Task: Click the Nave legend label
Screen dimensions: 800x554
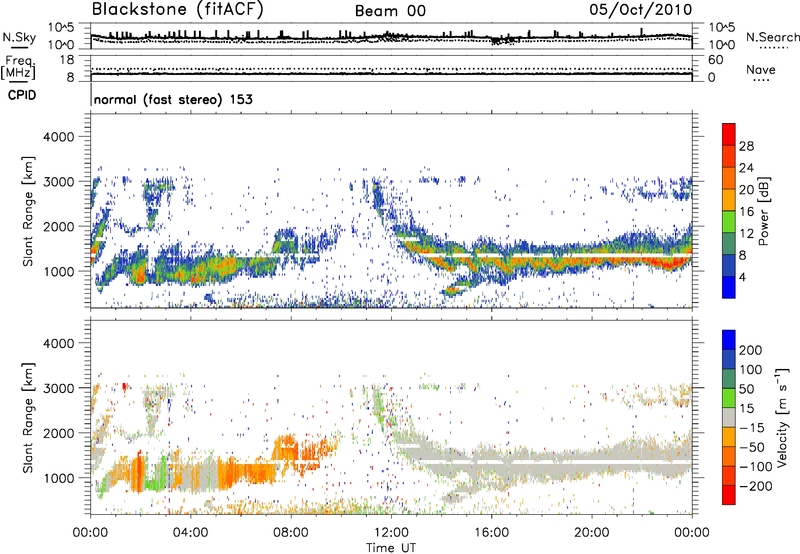Action: [x=761, y=69]
